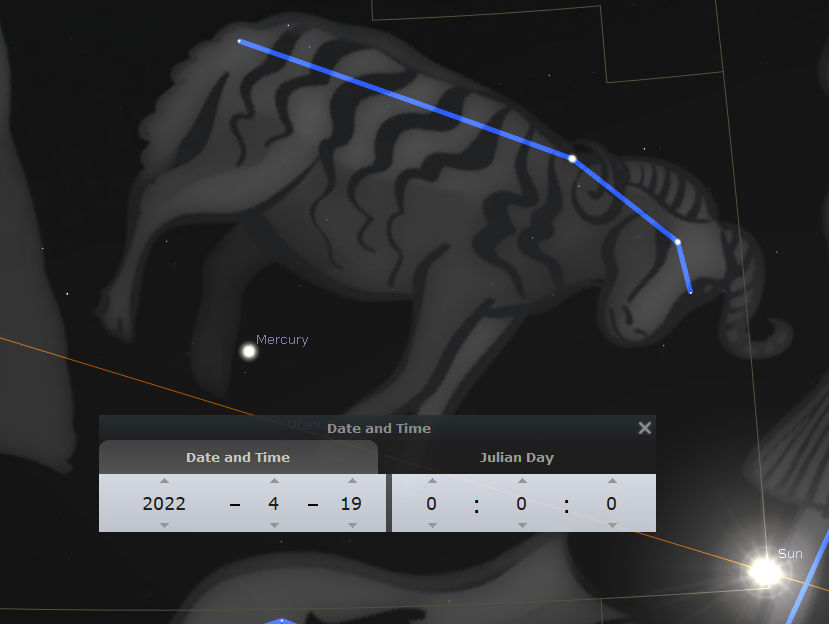This screenshot has width=829, height=624.
Task: Increase the minutes value arrow
Action: (522, 481)
